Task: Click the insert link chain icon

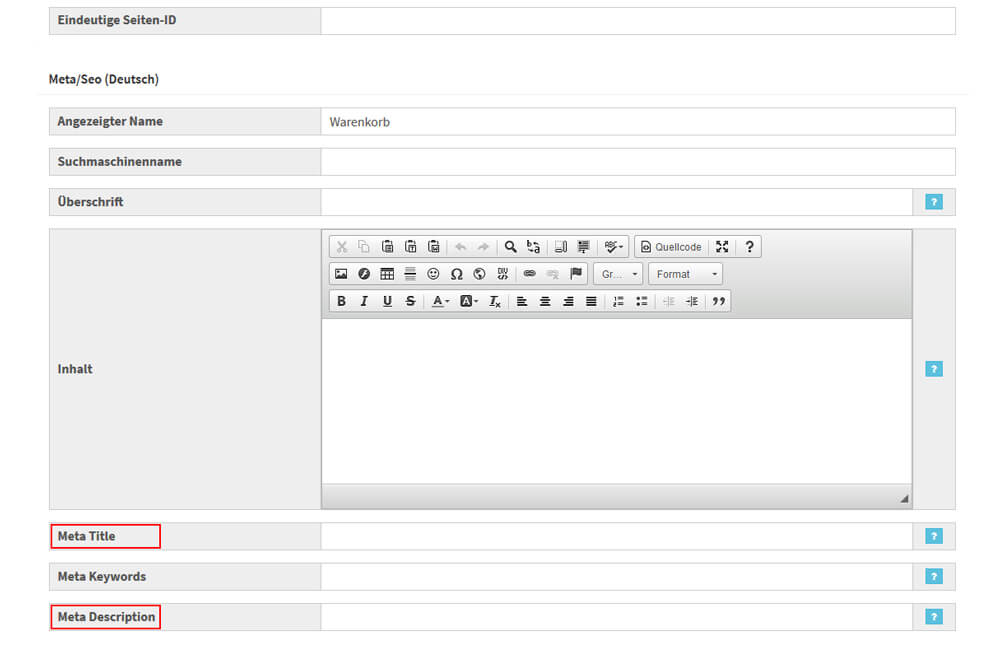Action: pyautogui.click(x=529, y=274)
